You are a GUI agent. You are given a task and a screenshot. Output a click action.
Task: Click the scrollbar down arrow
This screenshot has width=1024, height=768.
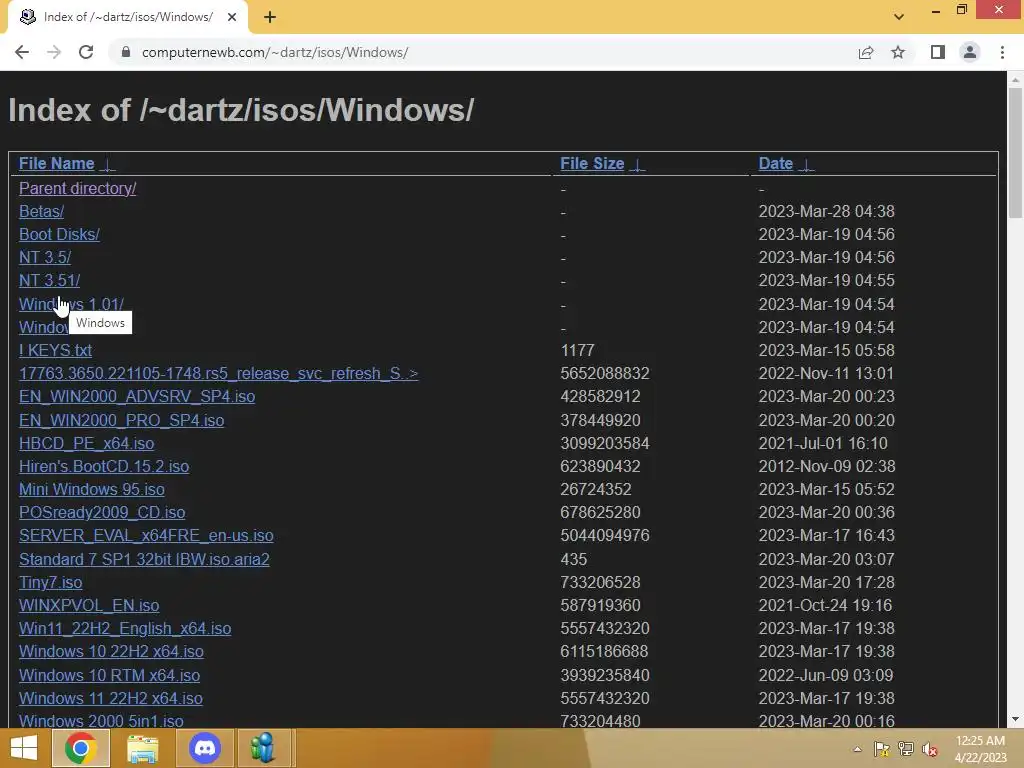pos(1015,720)
